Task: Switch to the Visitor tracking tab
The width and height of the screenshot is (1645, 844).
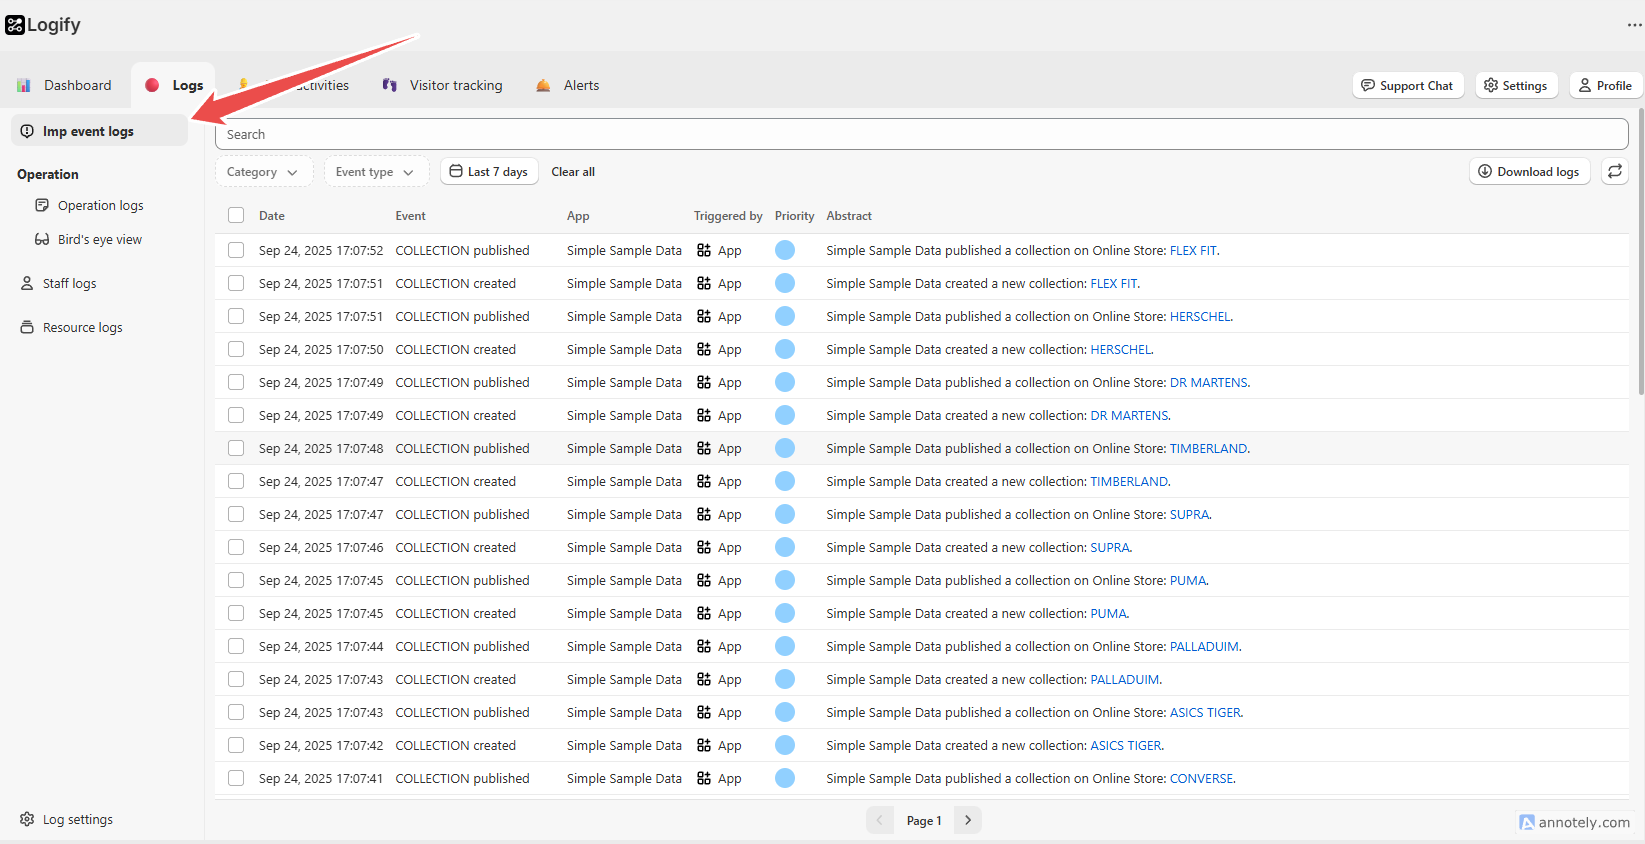Action: tap(443, 85)
